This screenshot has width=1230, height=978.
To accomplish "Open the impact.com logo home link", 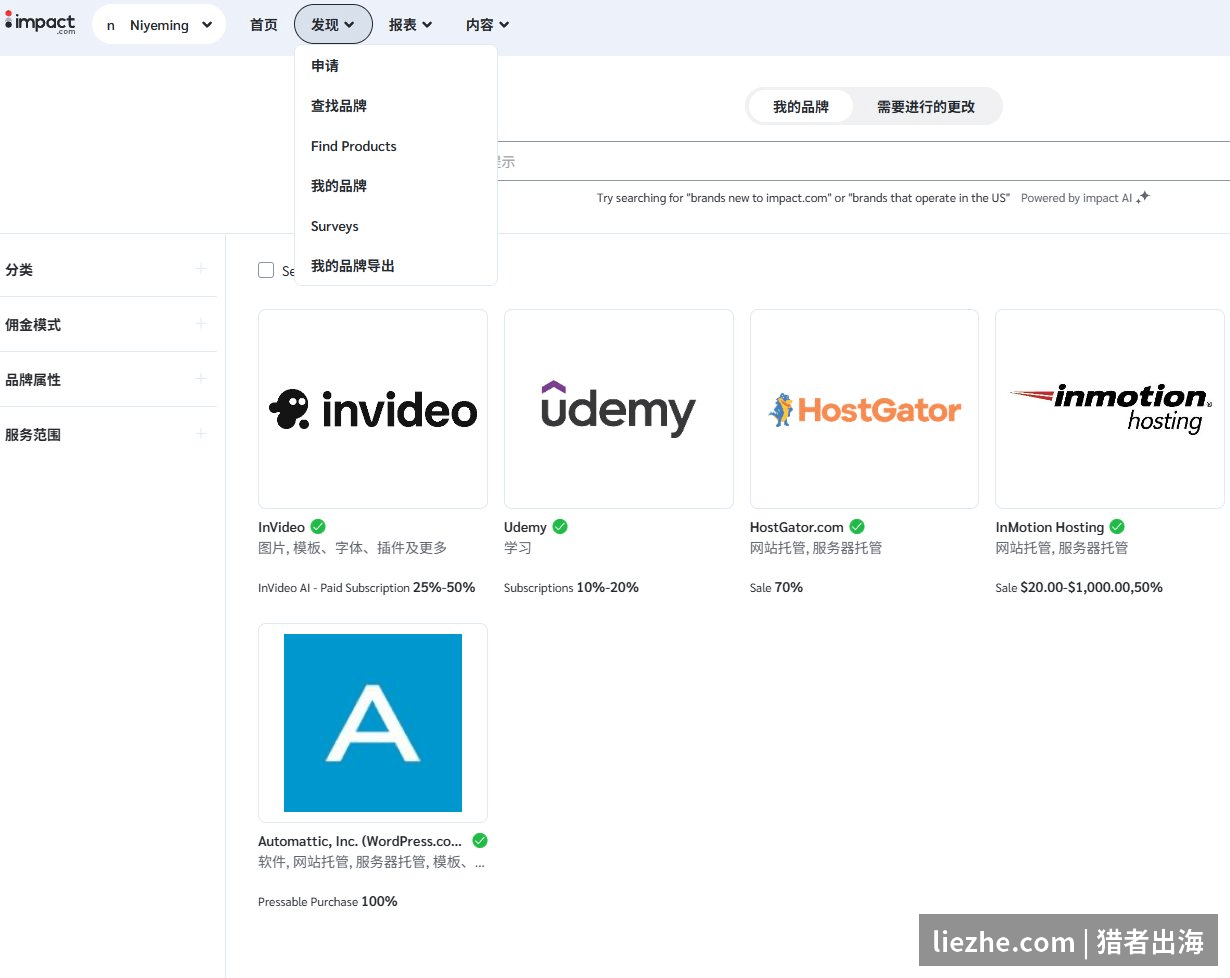I will (x=40, y=23).
